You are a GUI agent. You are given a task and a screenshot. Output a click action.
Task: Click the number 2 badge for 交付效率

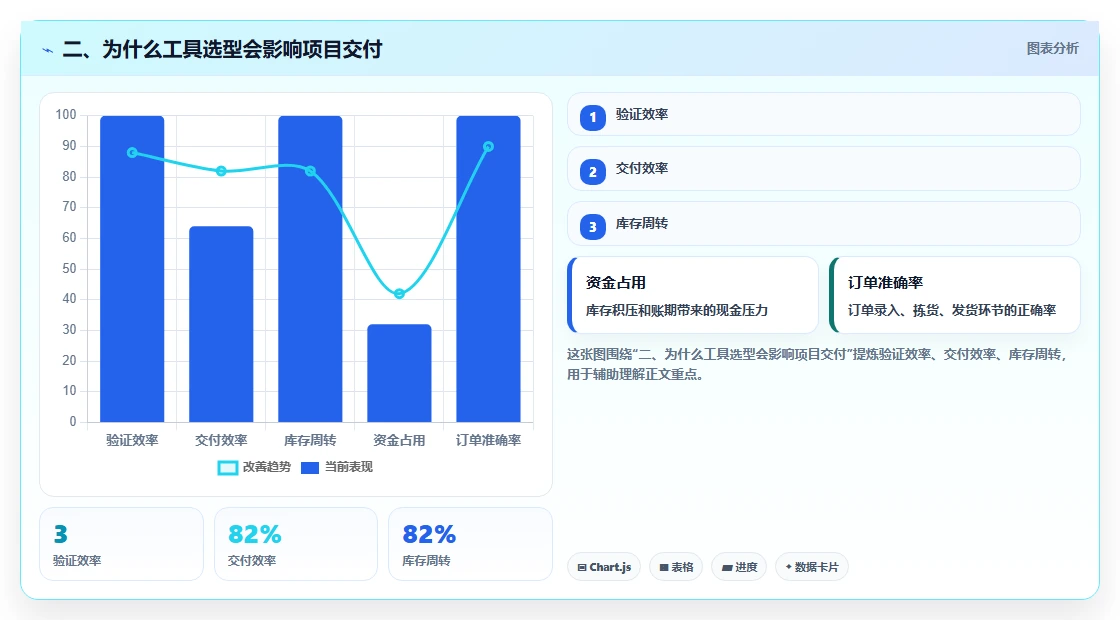click(x=593, y=172)
